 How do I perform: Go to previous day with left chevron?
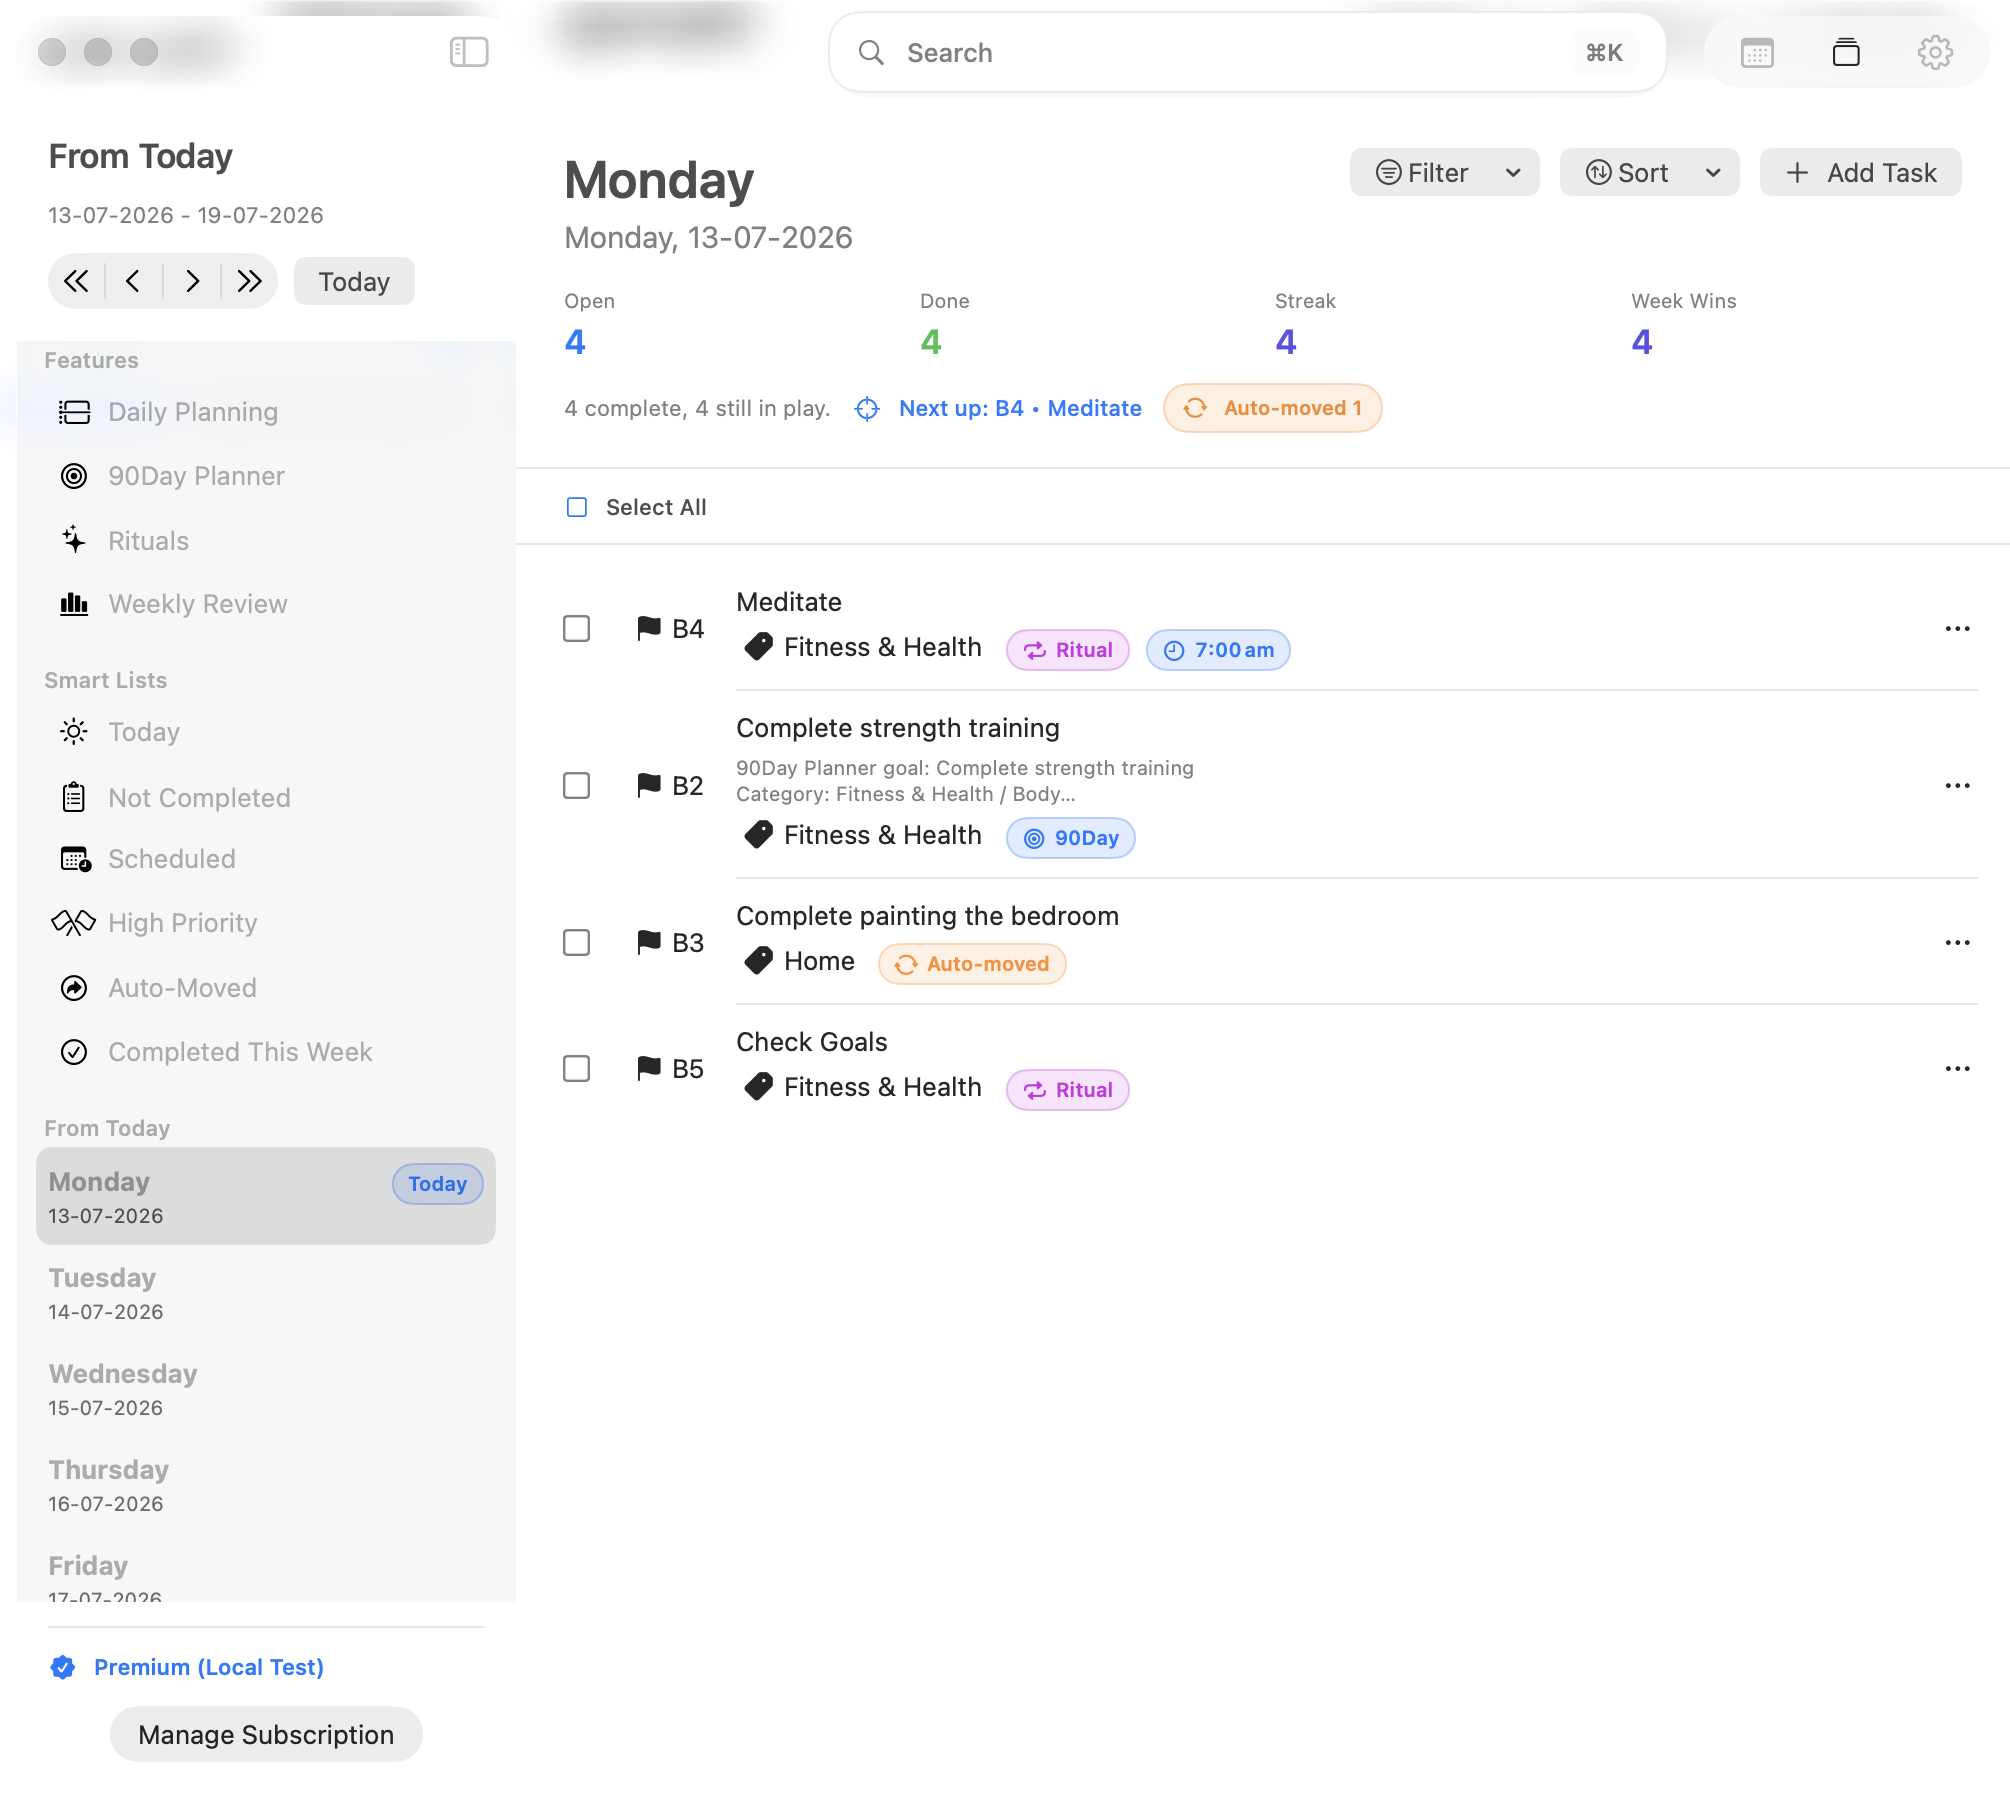[133, 281]
